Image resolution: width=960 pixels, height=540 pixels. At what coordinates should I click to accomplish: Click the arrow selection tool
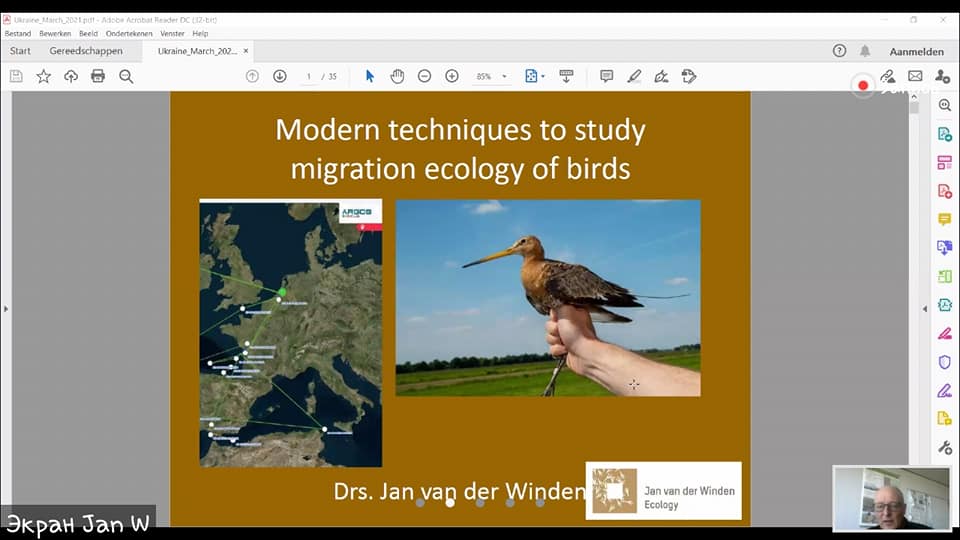pos(370,76)
